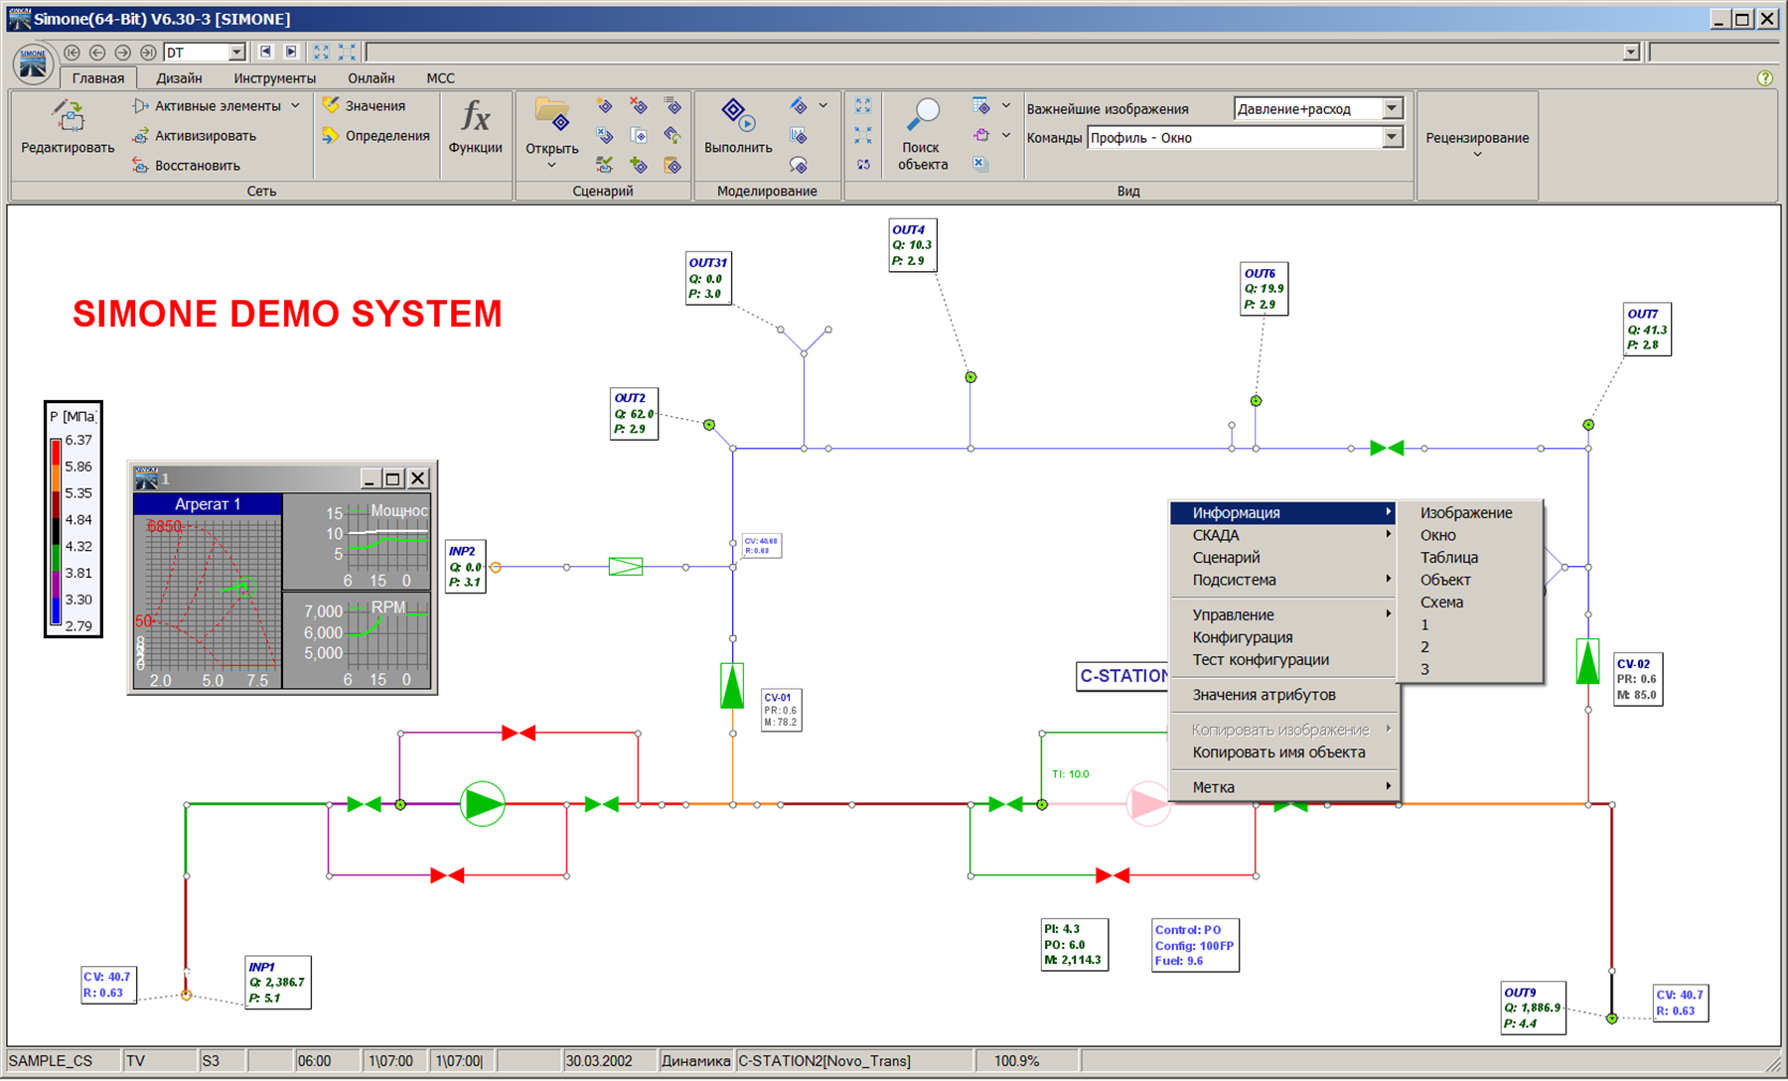
Task: Click the step-forward playback button
Action: (291, 51)
